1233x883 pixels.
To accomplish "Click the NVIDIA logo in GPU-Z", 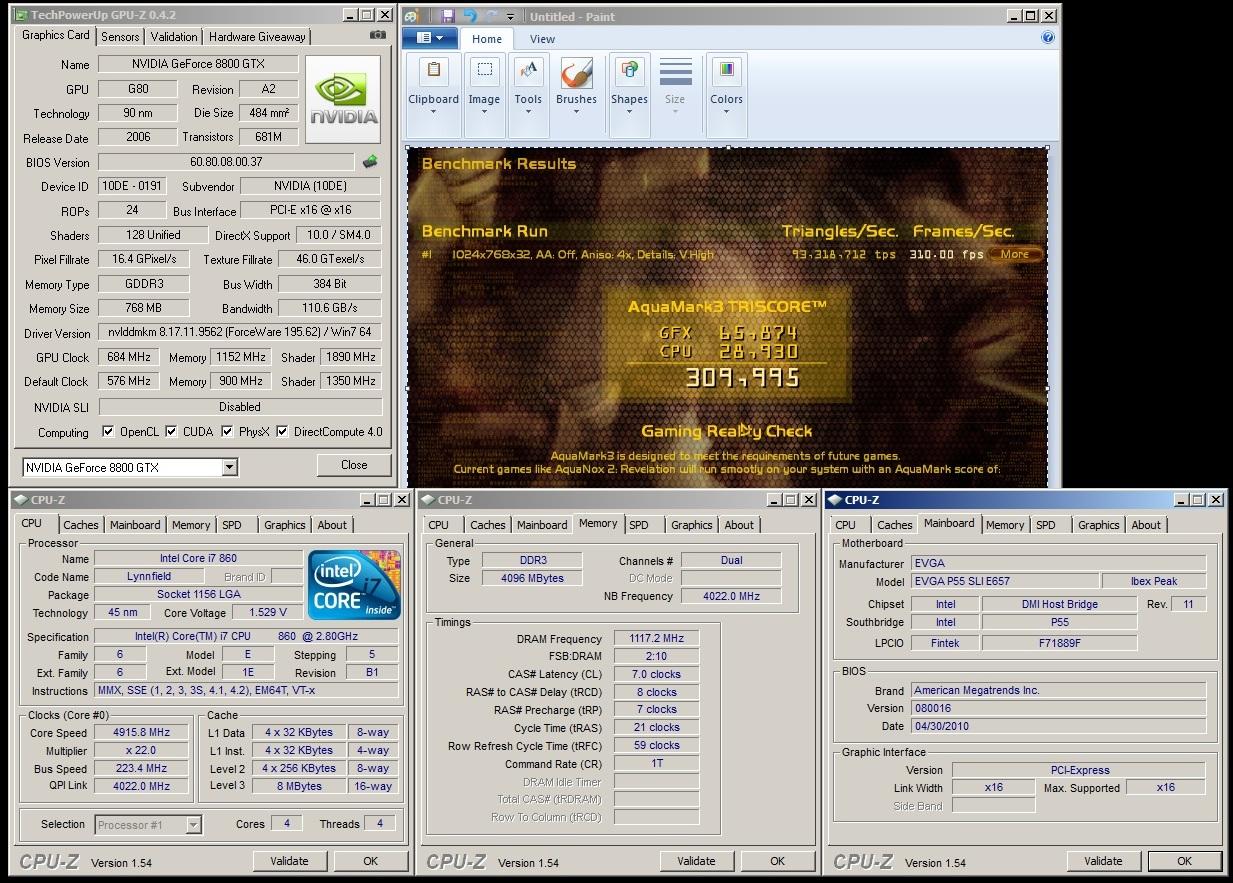I will coord(343,100).
